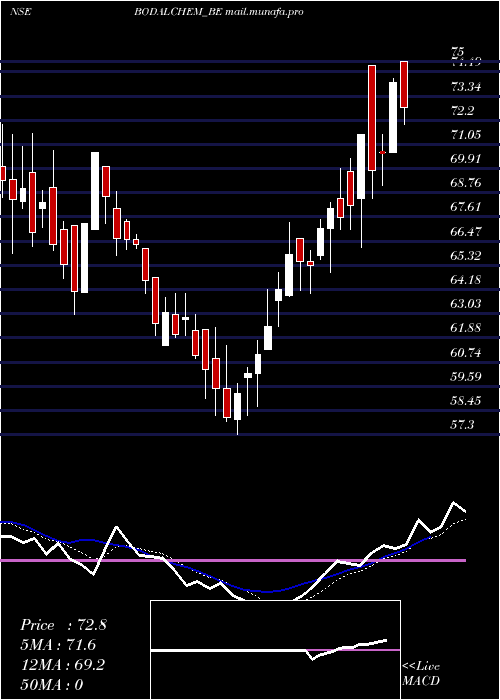Click the 65.32 price axis label

click(x=467, y=256)
